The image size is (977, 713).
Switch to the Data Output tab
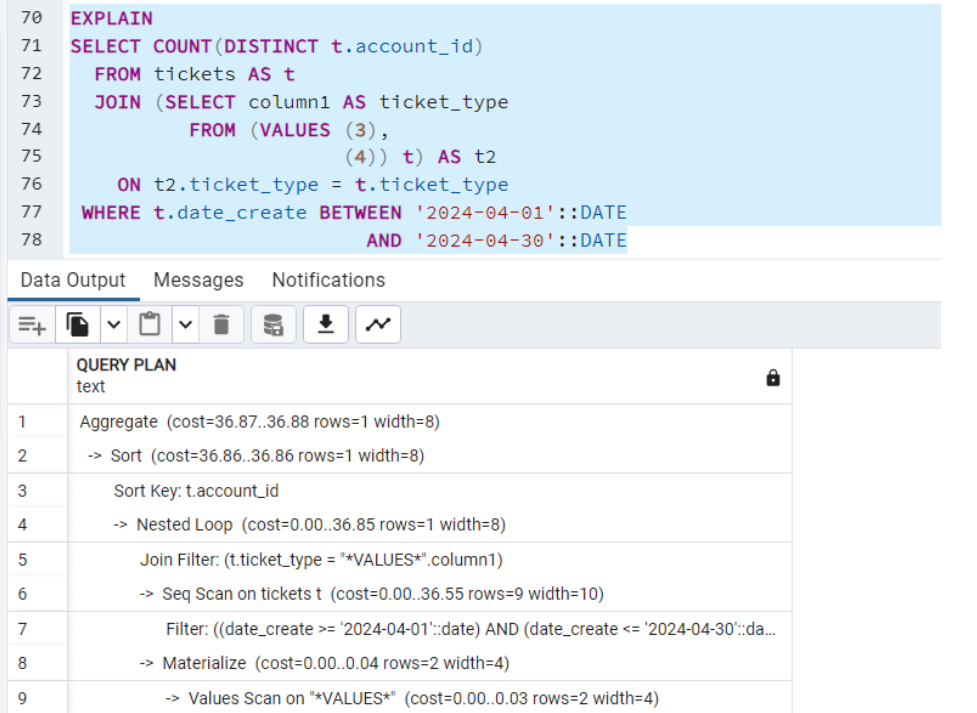(x=73, y=280)
